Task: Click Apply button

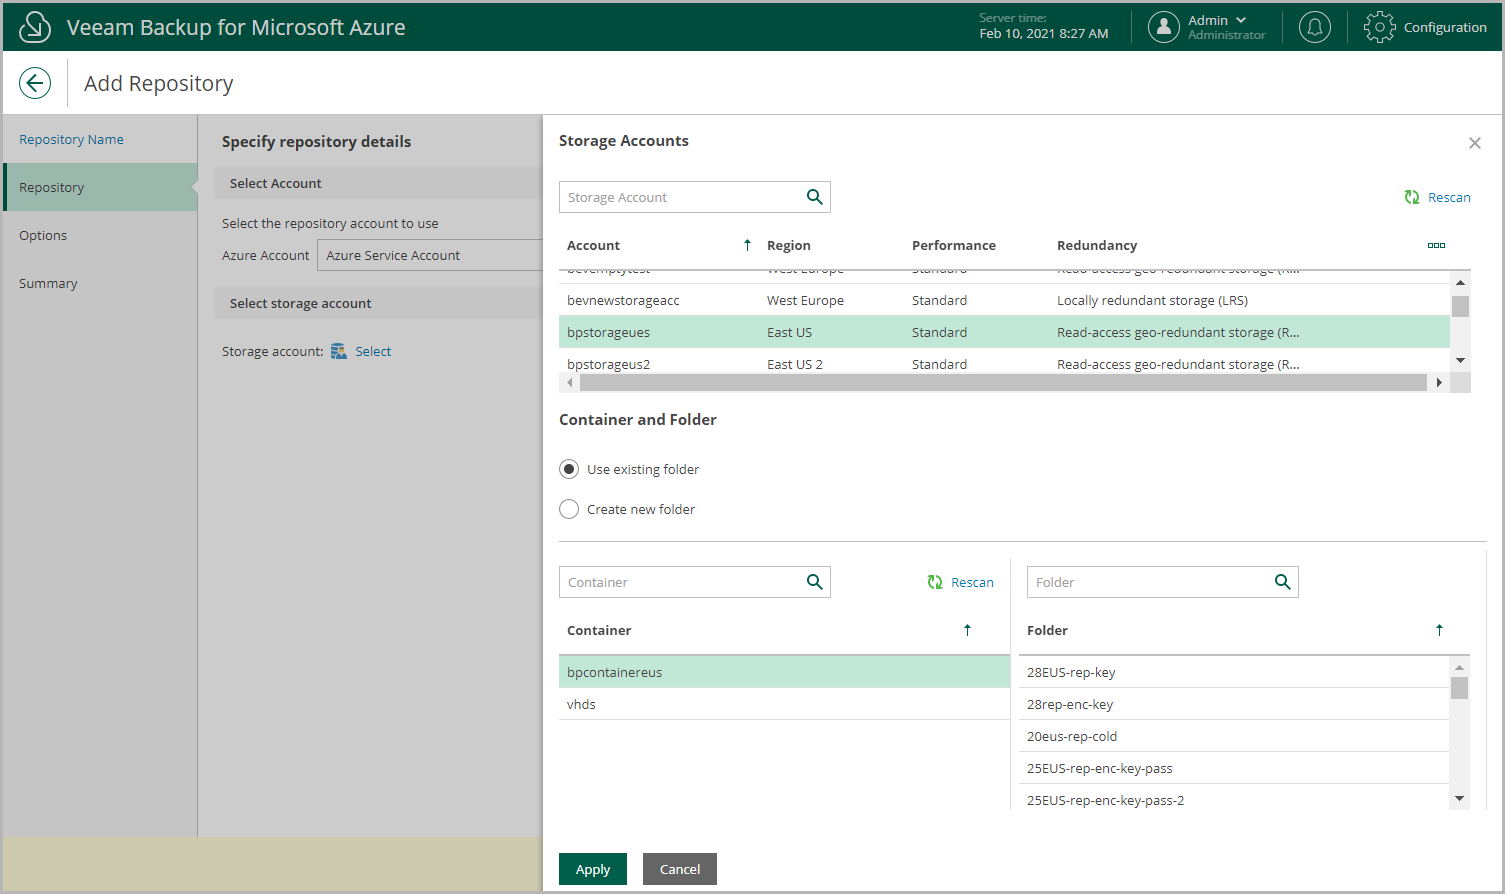Action: pyautogui.click(x=593, y=869)
